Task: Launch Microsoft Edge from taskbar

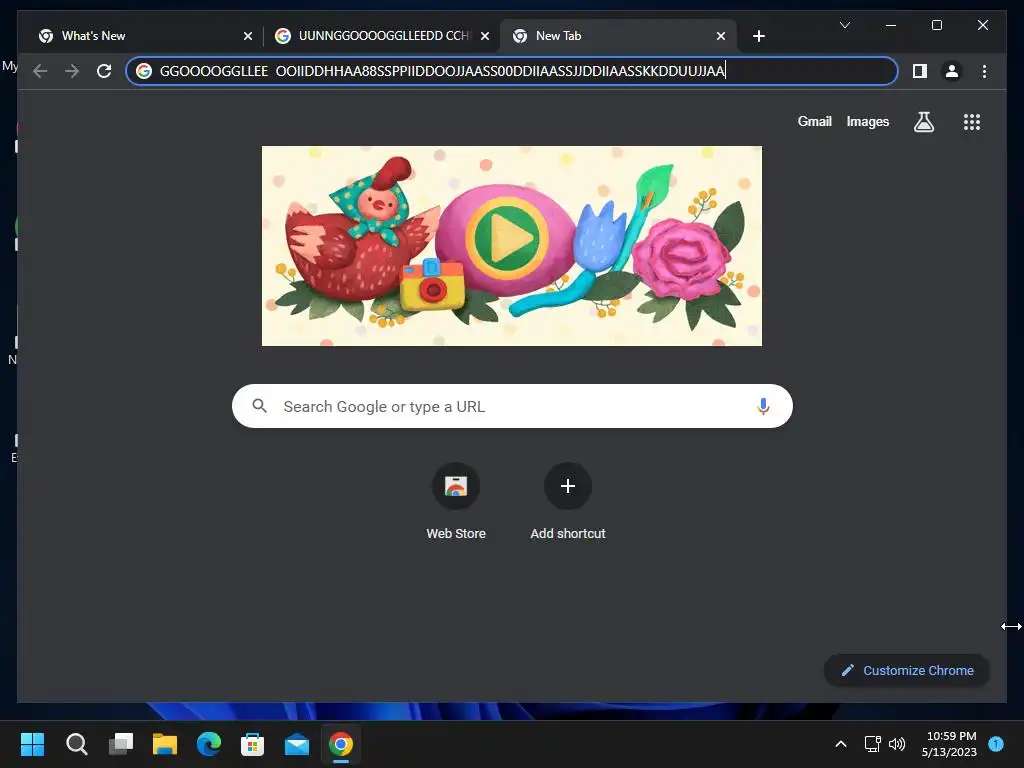Action: 209,744
